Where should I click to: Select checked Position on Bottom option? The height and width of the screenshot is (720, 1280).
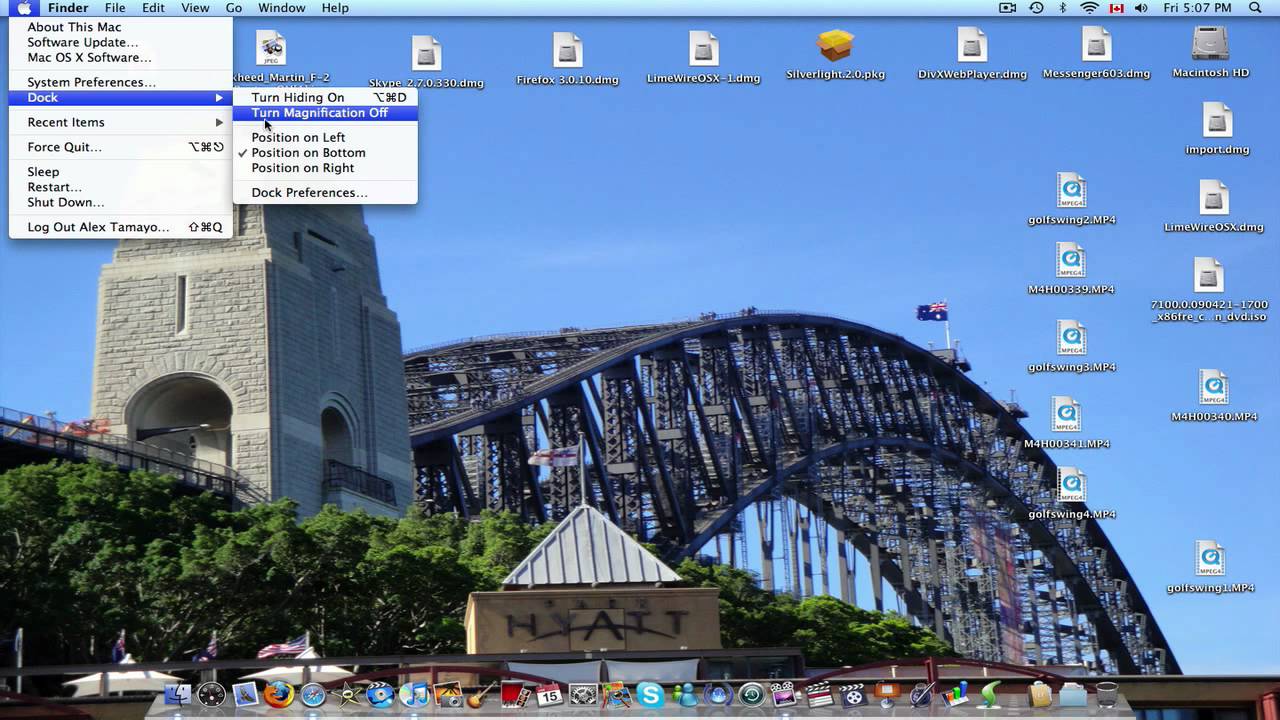tap(325, 153)
